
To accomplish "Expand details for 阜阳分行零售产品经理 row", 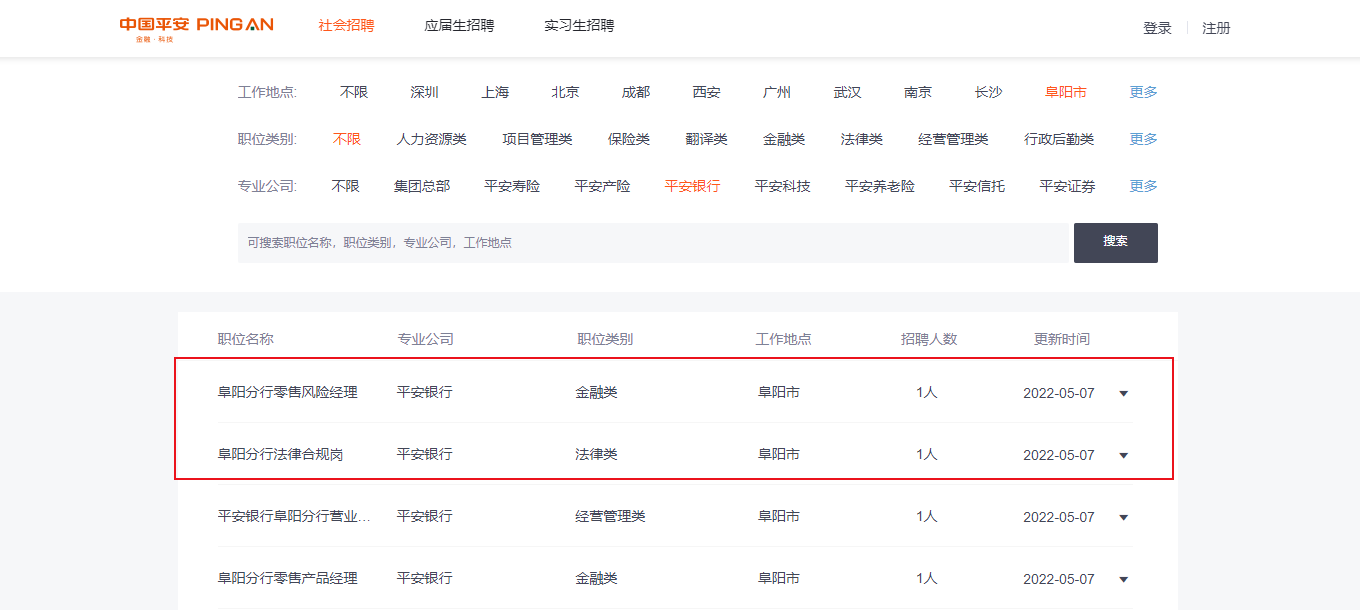I will click(1123, 580).
